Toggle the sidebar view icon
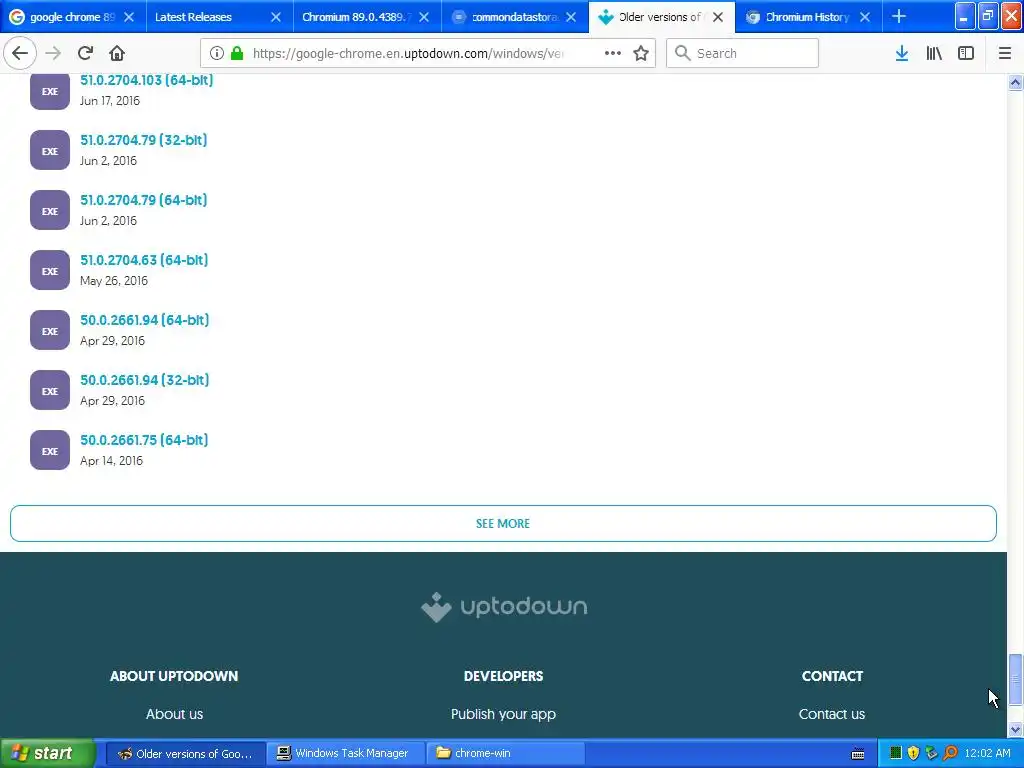Image resolution: width=1024 pixels, height=768 pixels. tap(966, 54)
